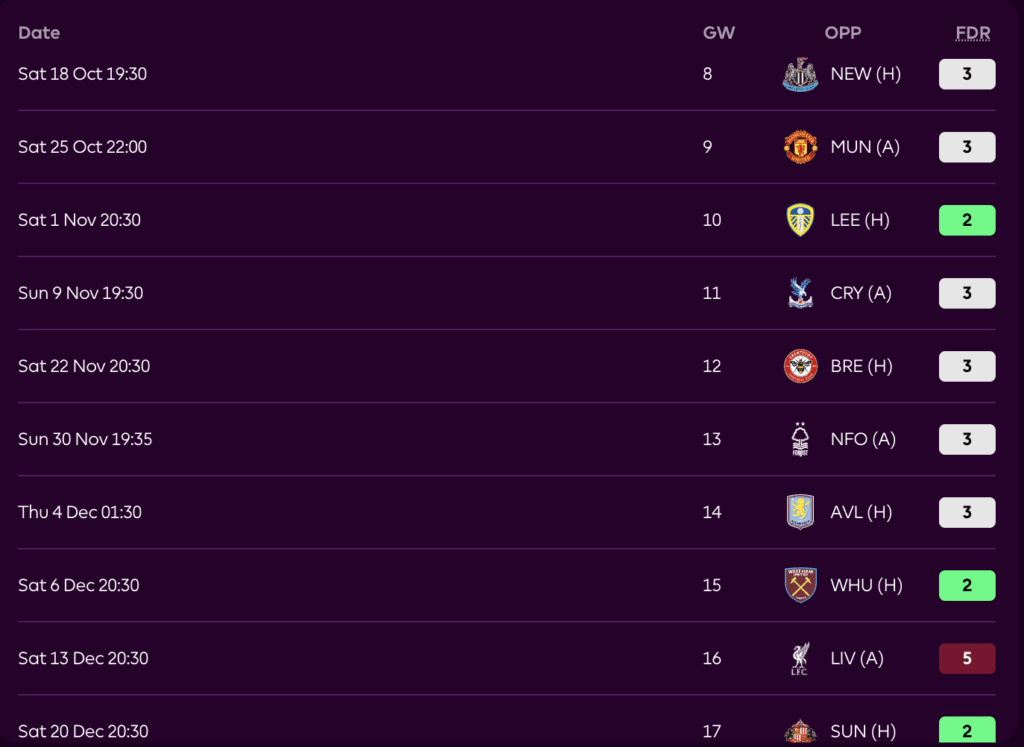Screen dimensions: 1024x747
Task: Select the Sat 25 Oct 22:00 fixture date
Action: tap(82, 147)
